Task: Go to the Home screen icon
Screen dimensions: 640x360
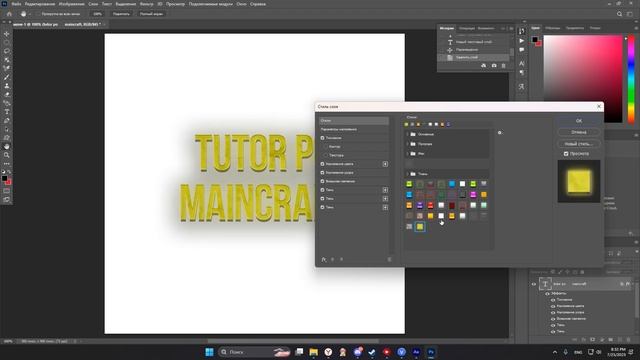Action: tap(9, 14)
